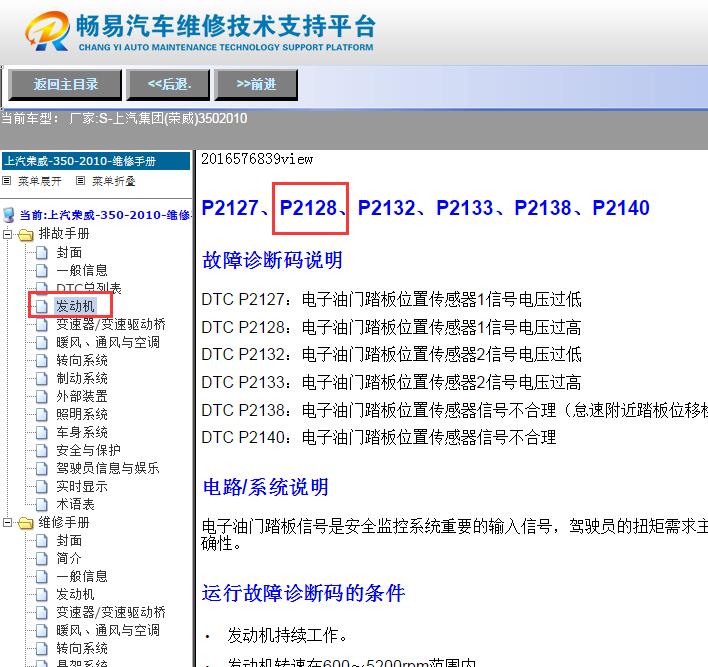708x667 pixels.
Task: Select 发动机 under 排故手册
Action: tap(75, 306)
